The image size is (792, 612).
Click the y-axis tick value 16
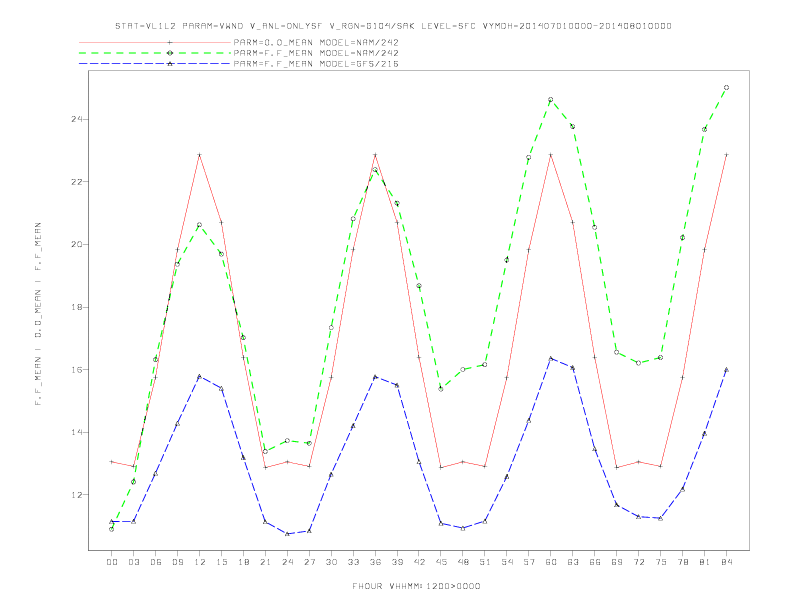[x=77, y=370]
